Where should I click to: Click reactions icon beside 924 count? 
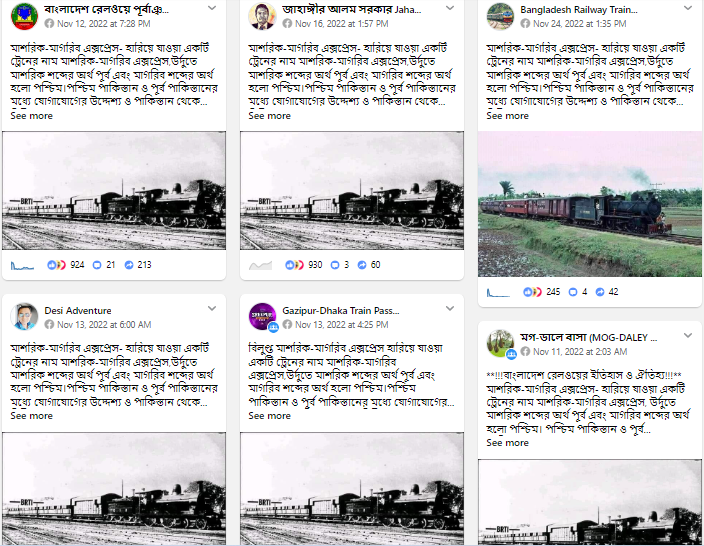point(56,265)
